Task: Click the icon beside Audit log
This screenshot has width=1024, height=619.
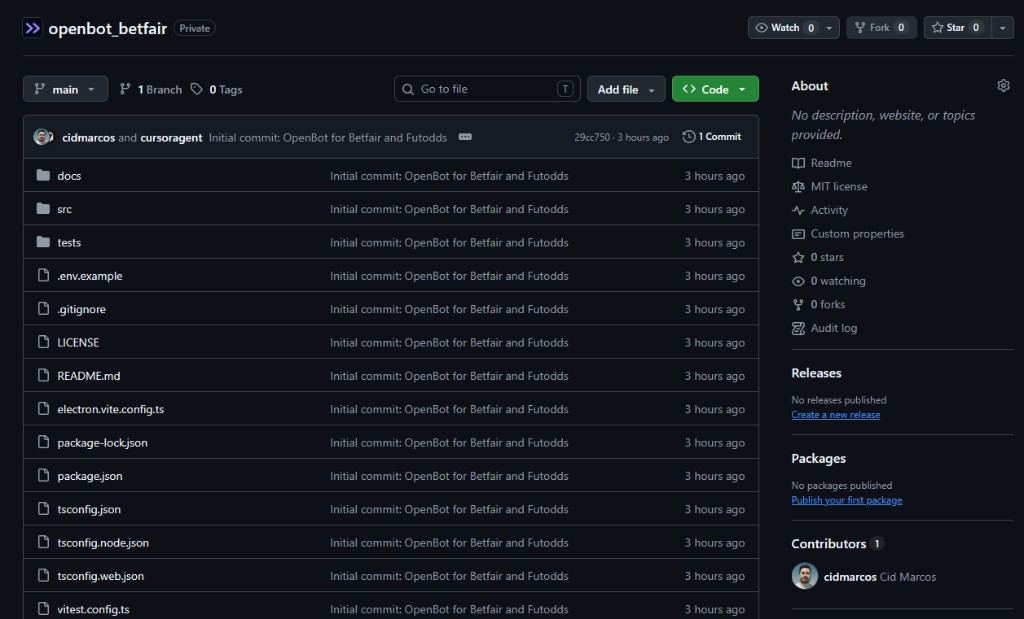Action: [798, 328]
